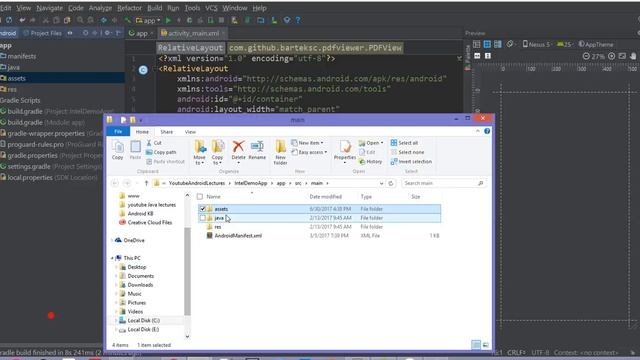640x360 pixels.
Task: Open the Refactor menu
Action: coord(129,8)
